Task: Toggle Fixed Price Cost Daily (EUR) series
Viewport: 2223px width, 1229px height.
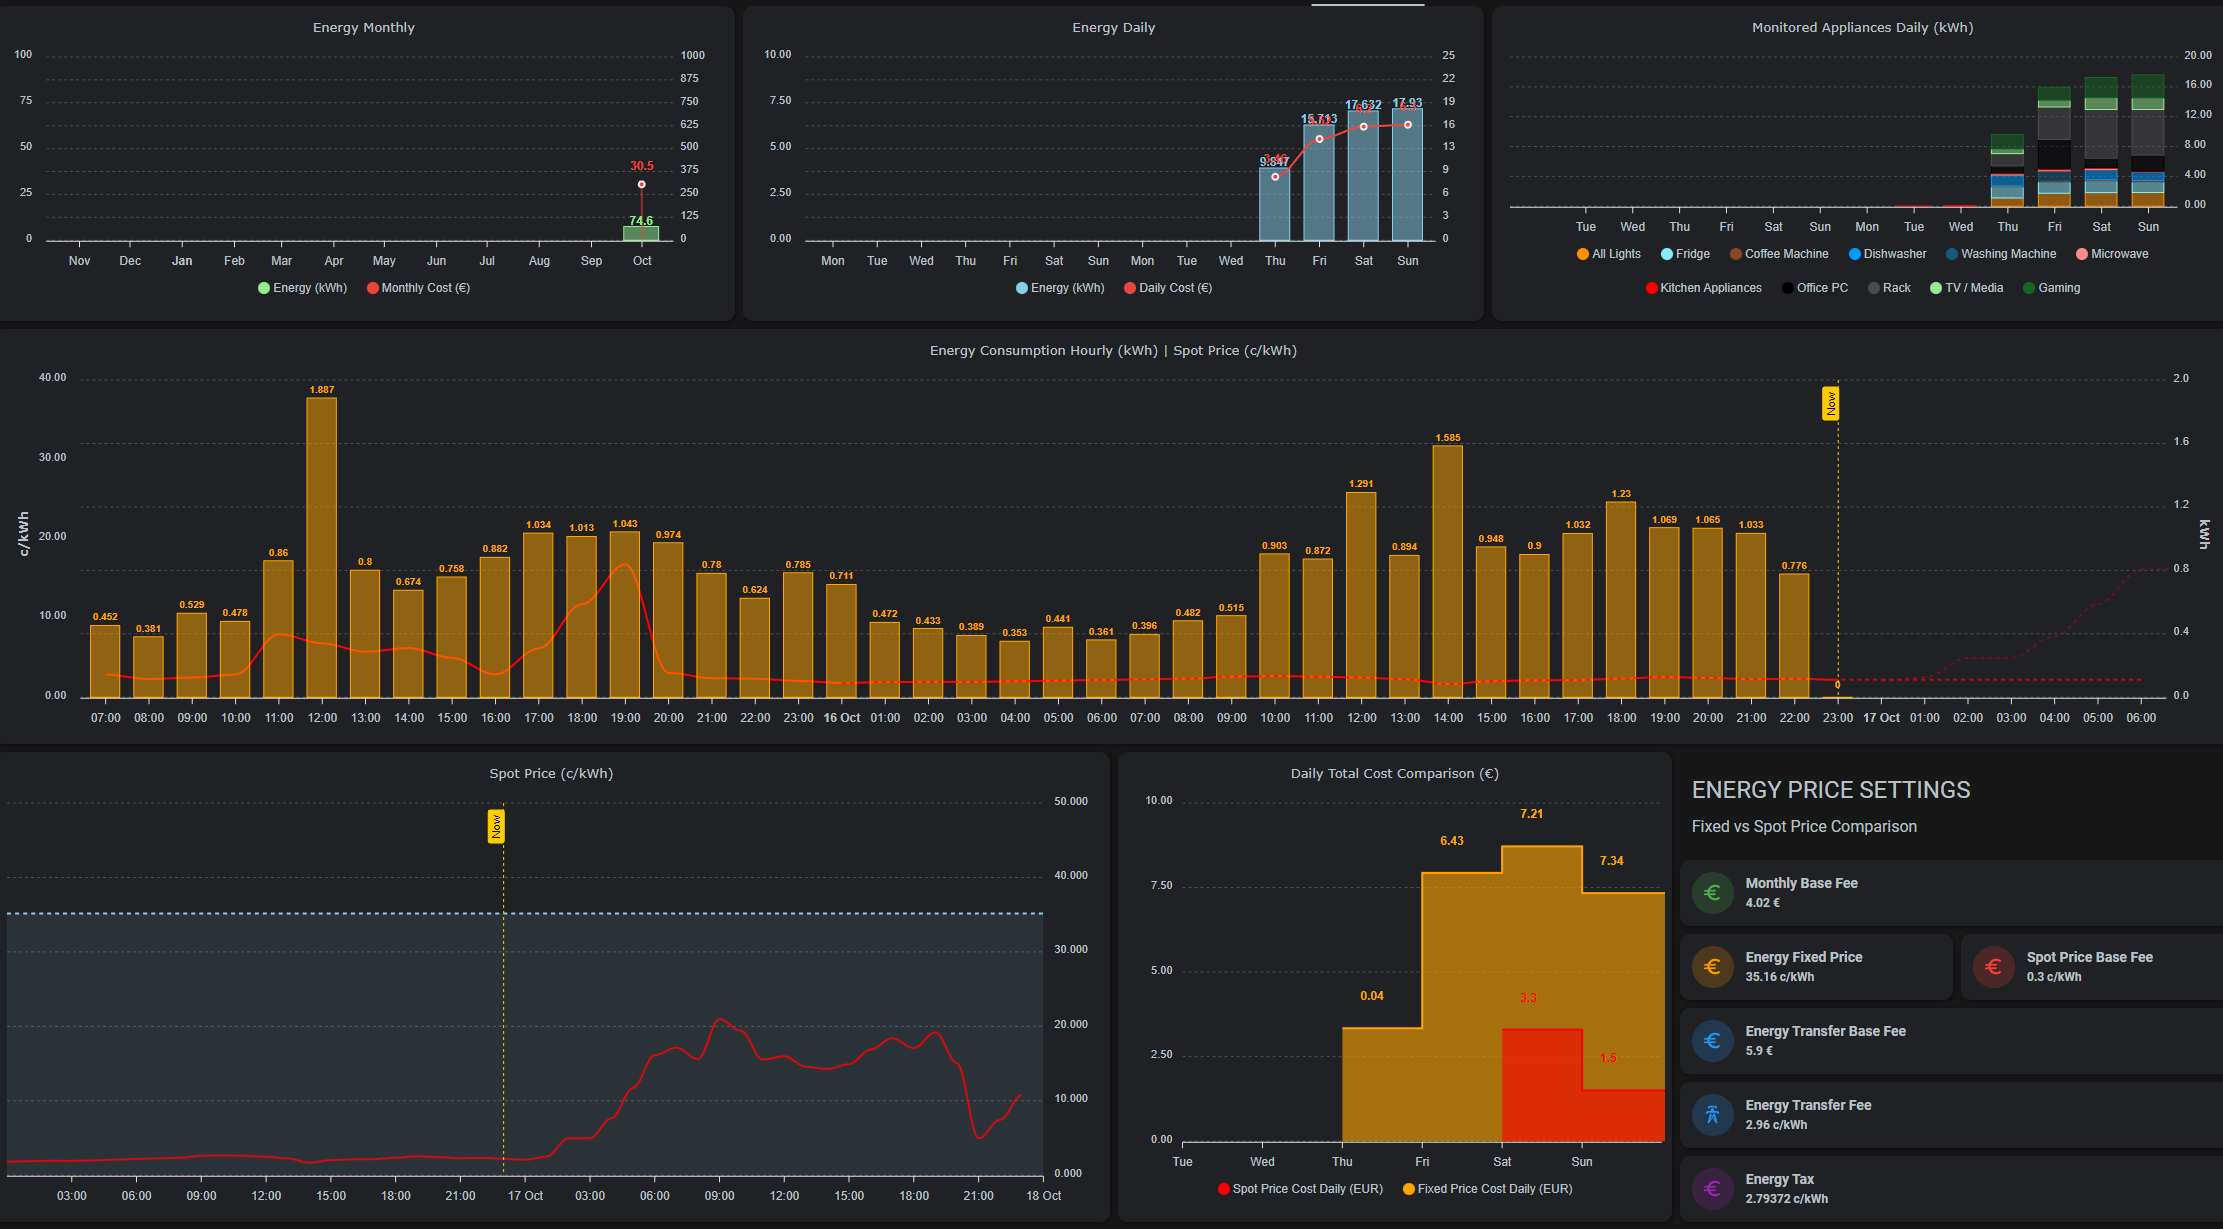Action: [x=1488, y=1189]
